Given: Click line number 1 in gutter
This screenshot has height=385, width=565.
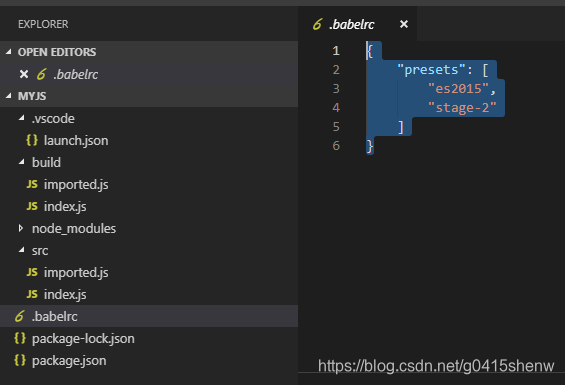Looking at the screenshot, I should point(336,50).
